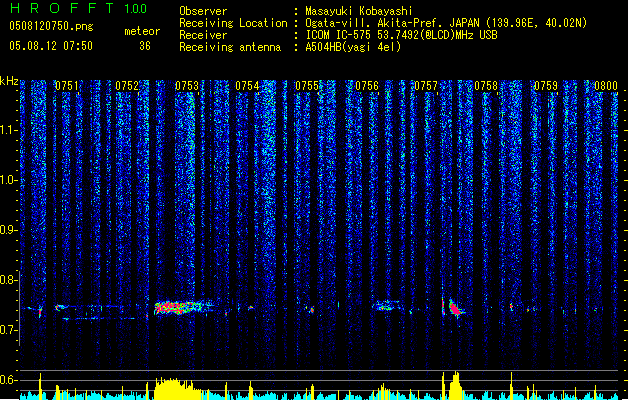Click the 0754 time marker
This screenshot has width=629, height=400.
click(247, 86)
